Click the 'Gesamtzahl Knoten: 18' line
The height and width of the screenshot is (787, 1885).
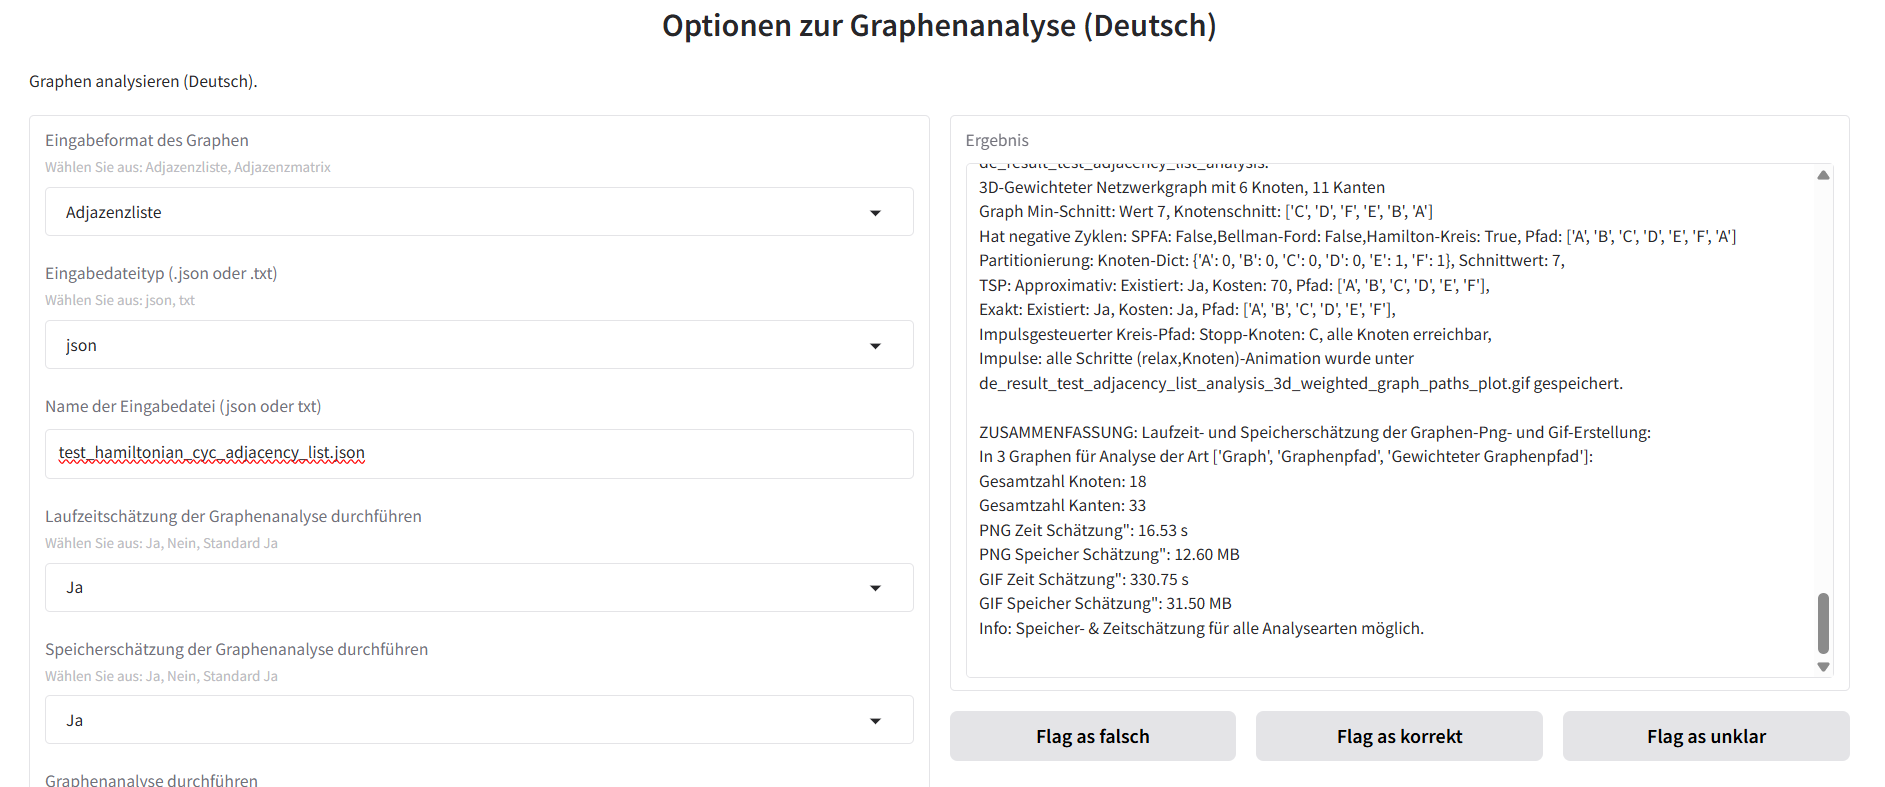tap(1062, 481)
